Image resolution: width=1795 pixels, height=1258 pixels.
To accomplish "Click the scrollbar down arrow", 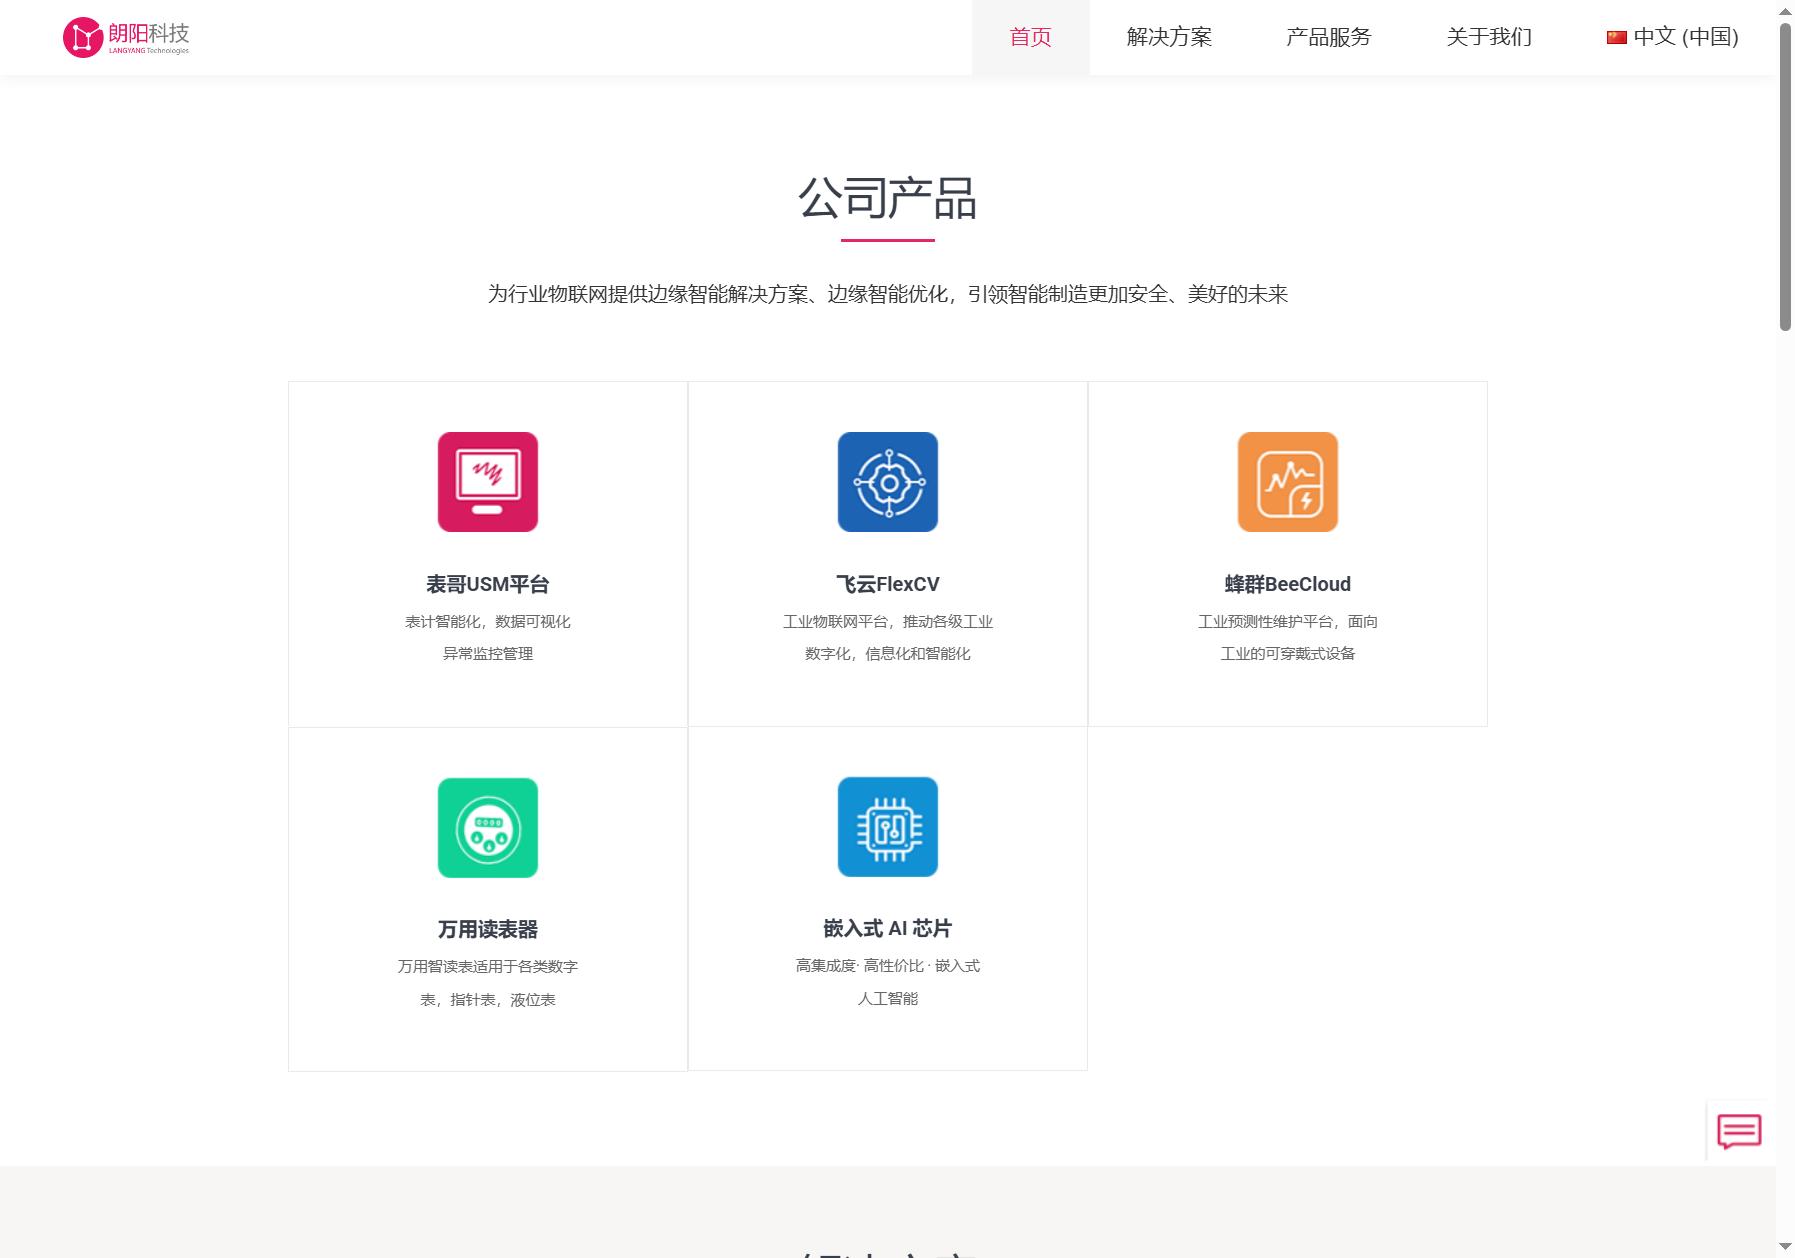I will (1785, 1247).
